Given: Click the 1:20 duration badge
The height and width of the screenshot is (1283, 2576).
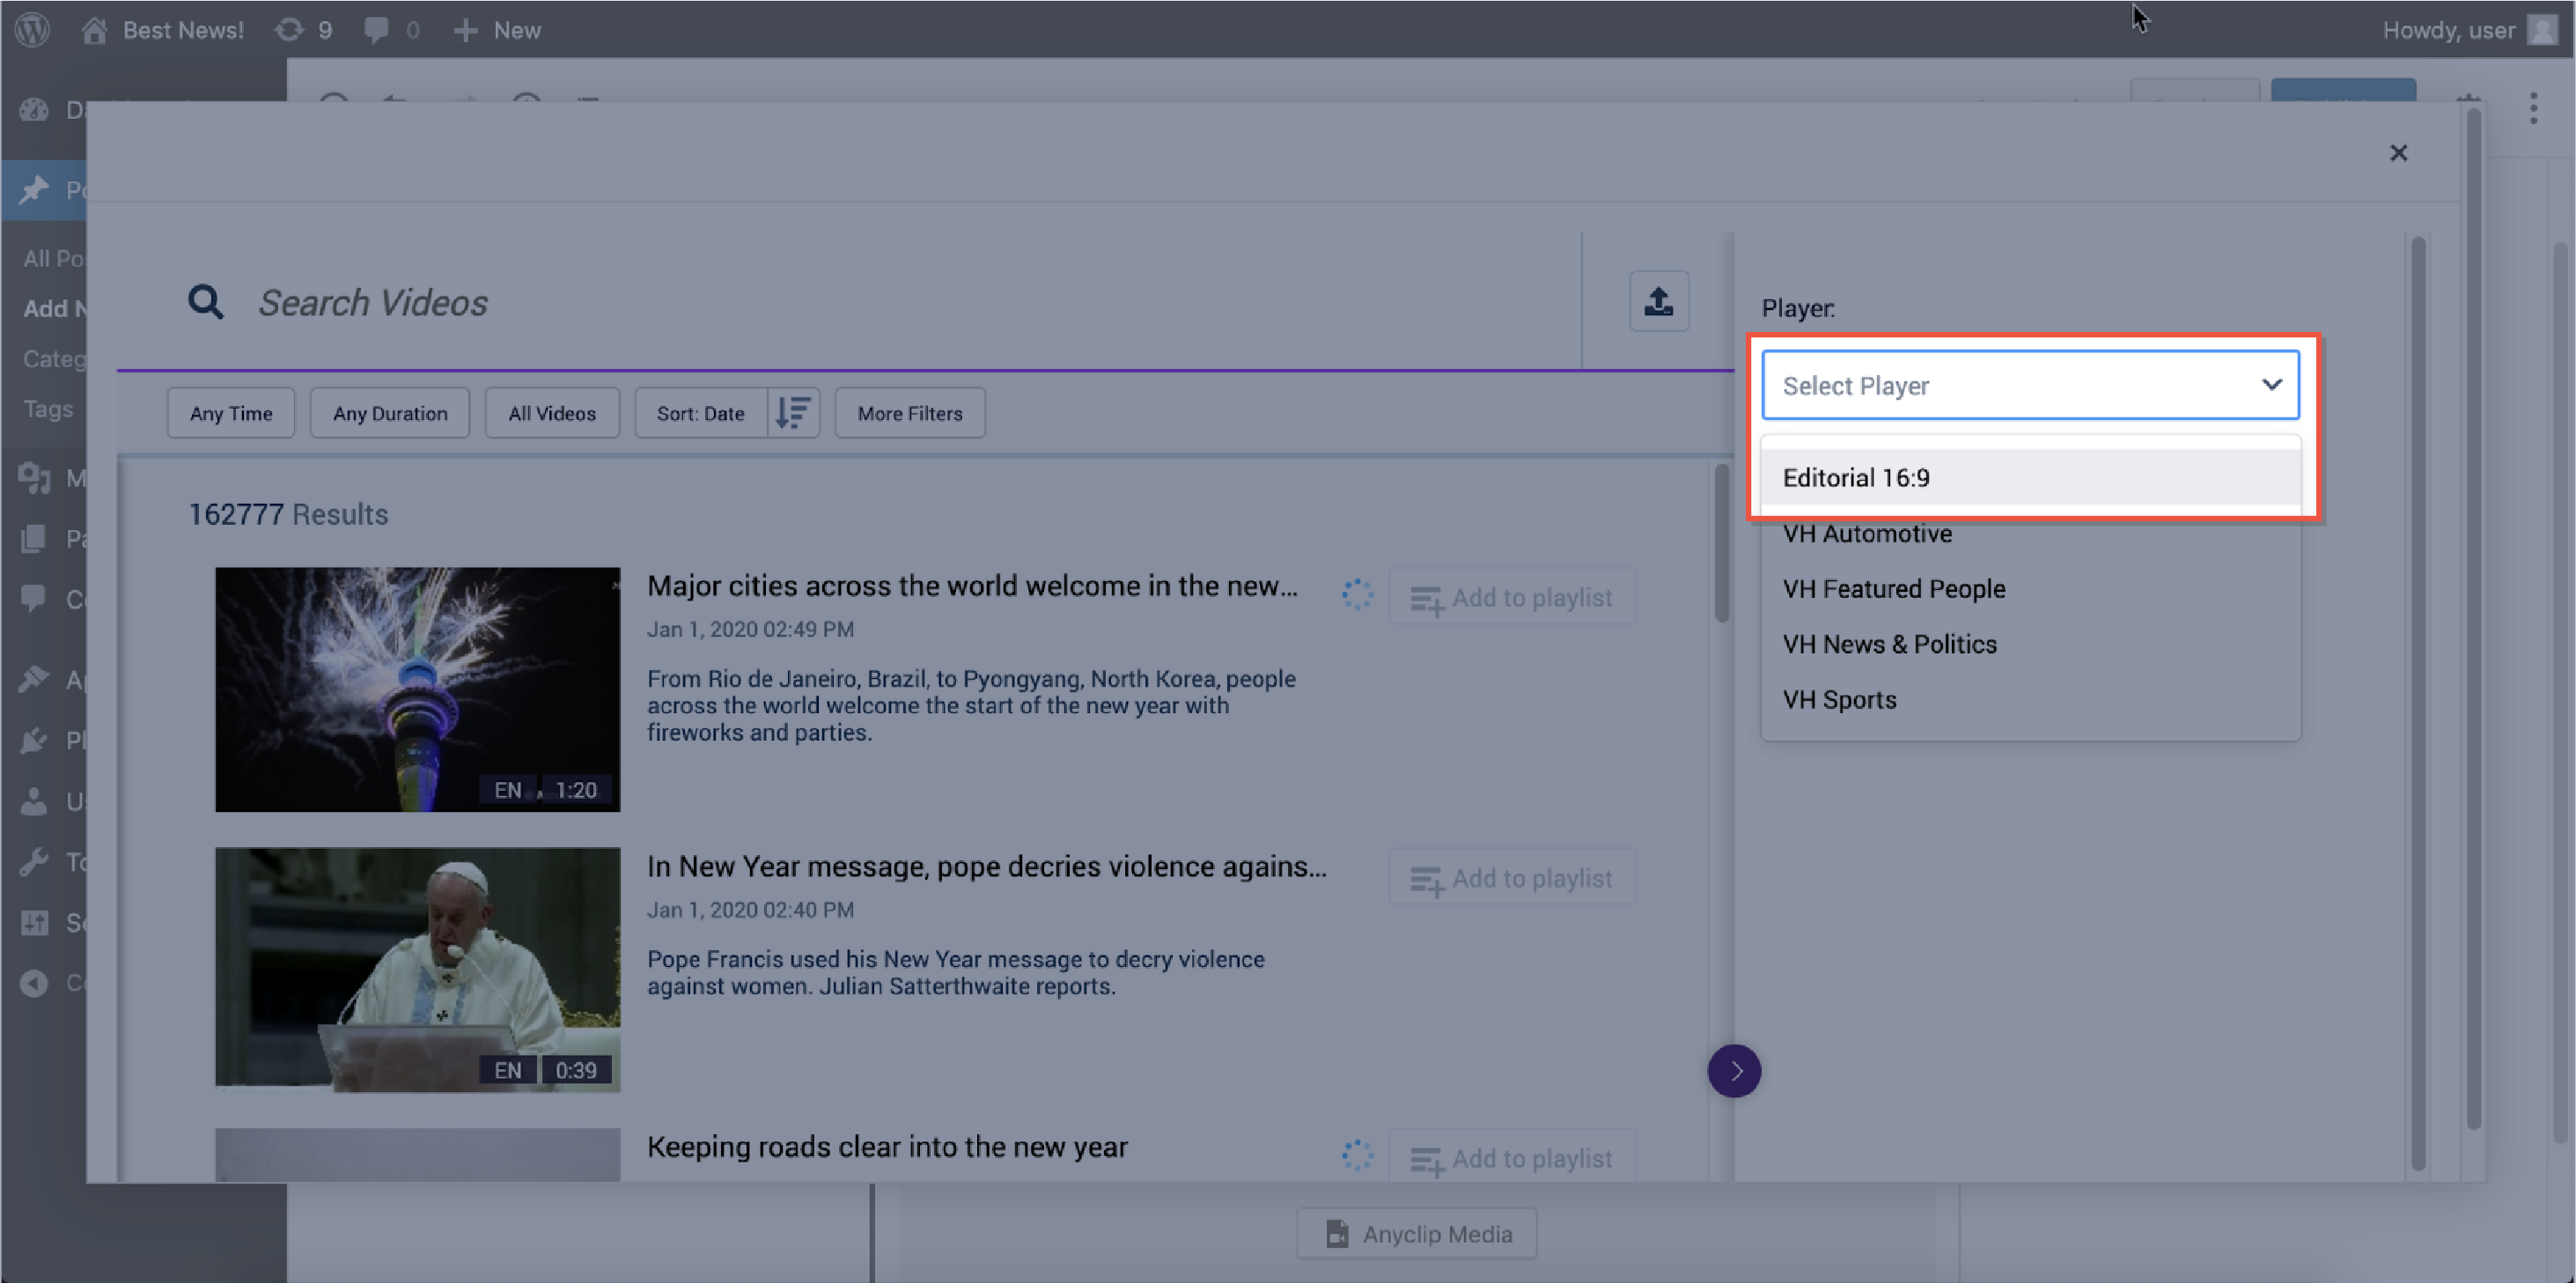Looking at the screenshot, I should coord(576,789).
